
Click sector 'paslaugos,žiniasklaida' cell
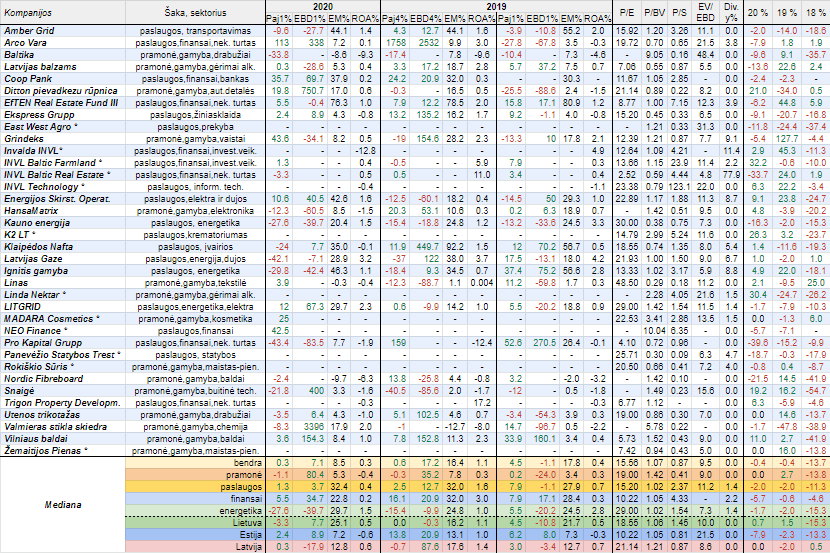click(x=195, y=115)
